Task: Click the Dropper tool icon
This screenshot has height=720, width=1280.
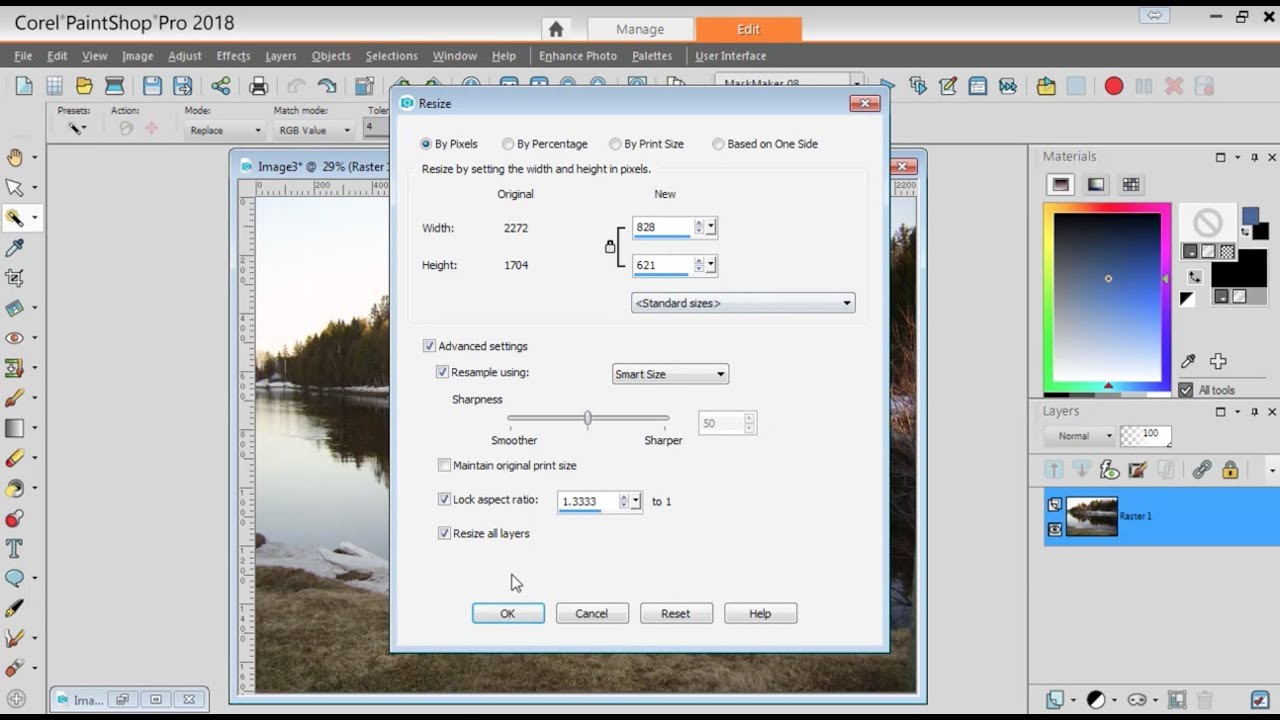Action: (x=15, y=248)
